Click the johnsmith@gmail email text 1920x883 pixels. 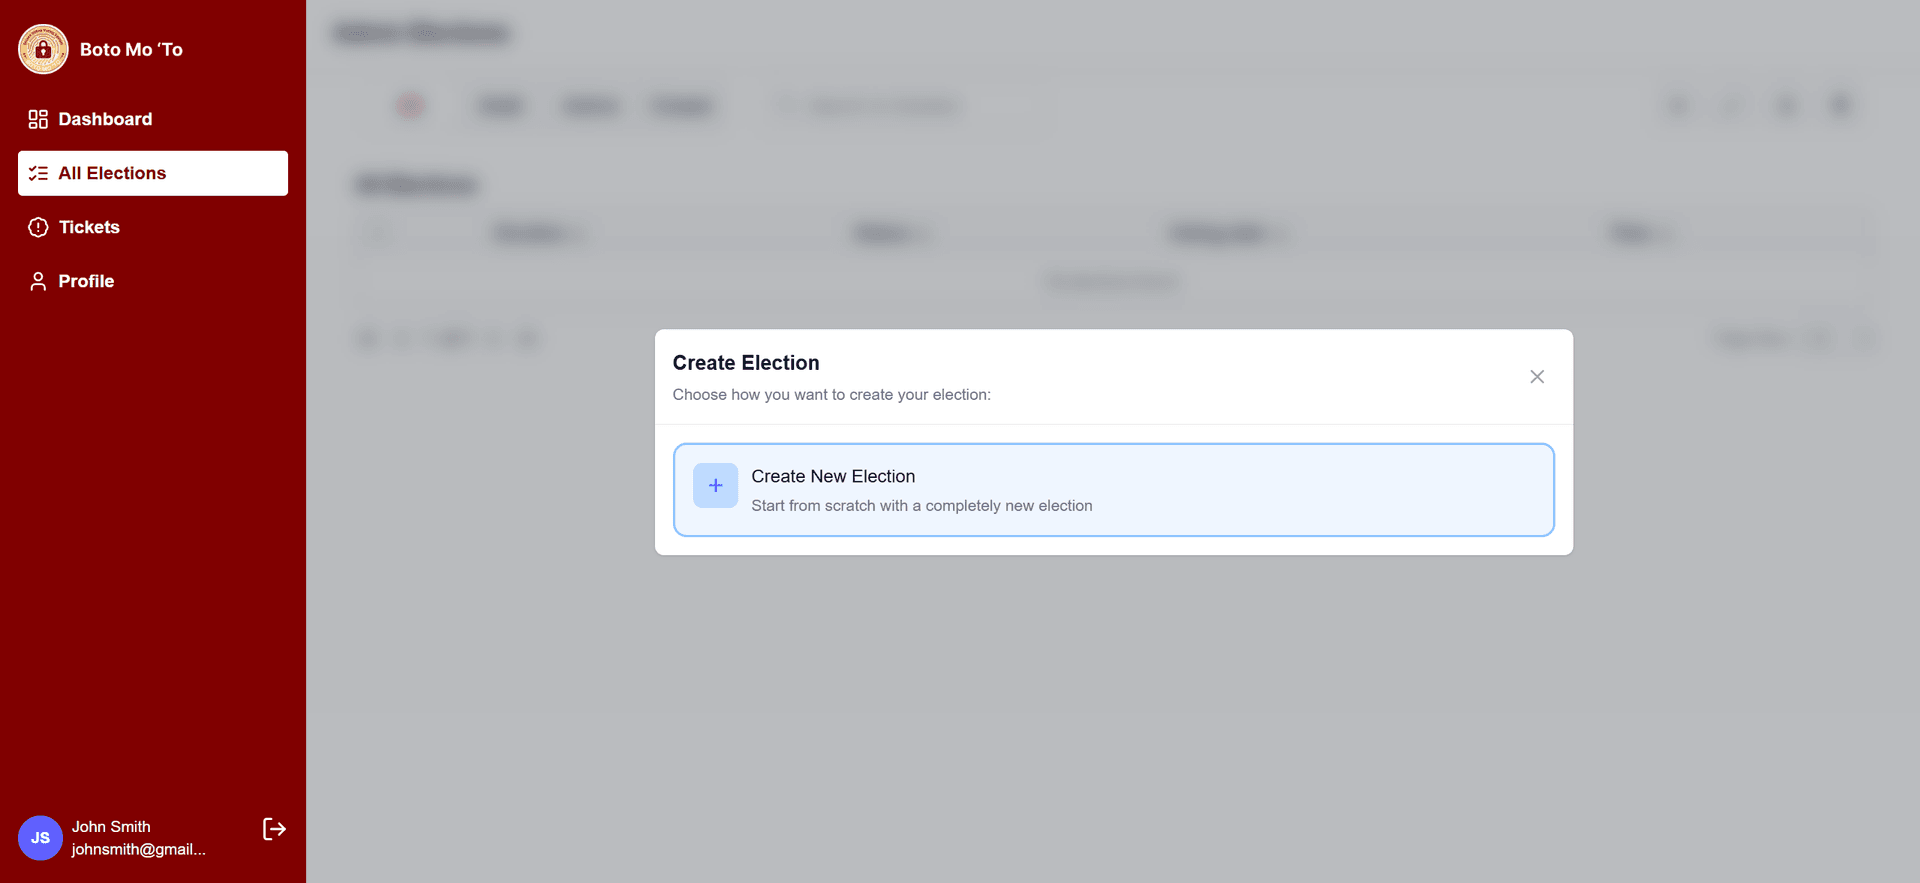138,849
